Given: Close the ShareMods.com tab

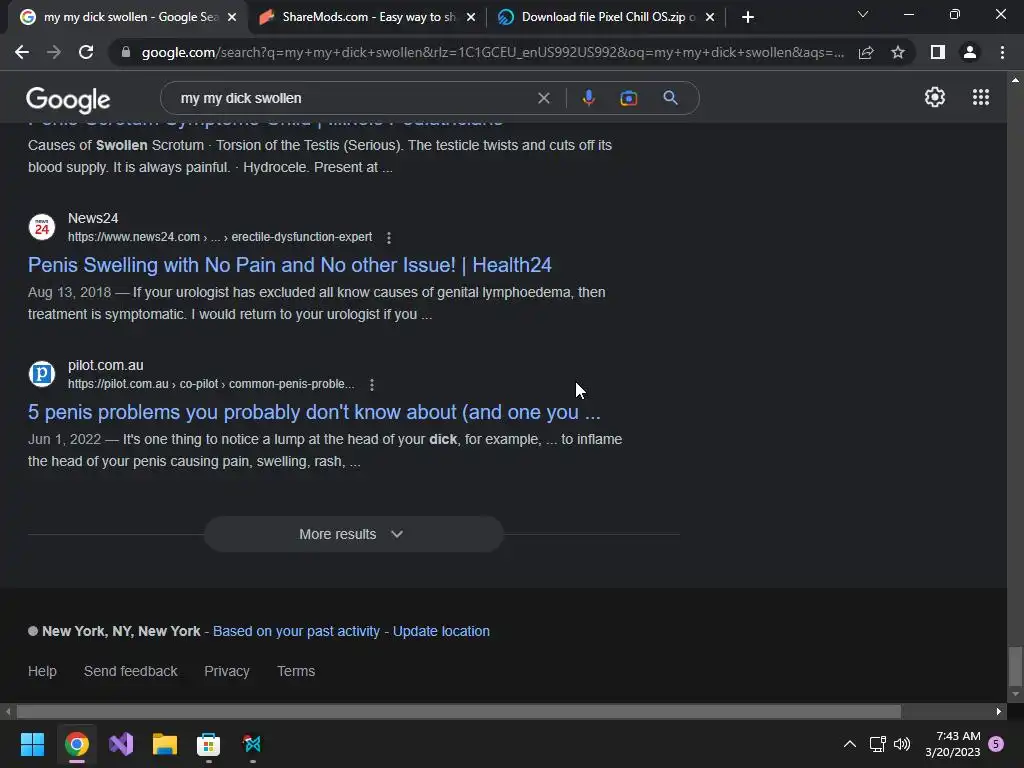Looking at the screenshot, I should [471, 17].
